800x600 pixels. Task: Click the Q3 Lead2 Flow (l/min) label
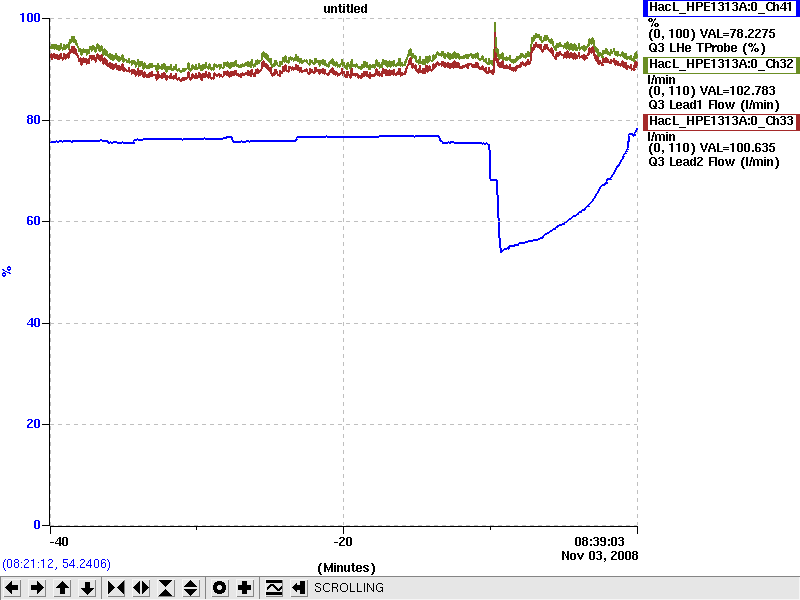(714, 163)
